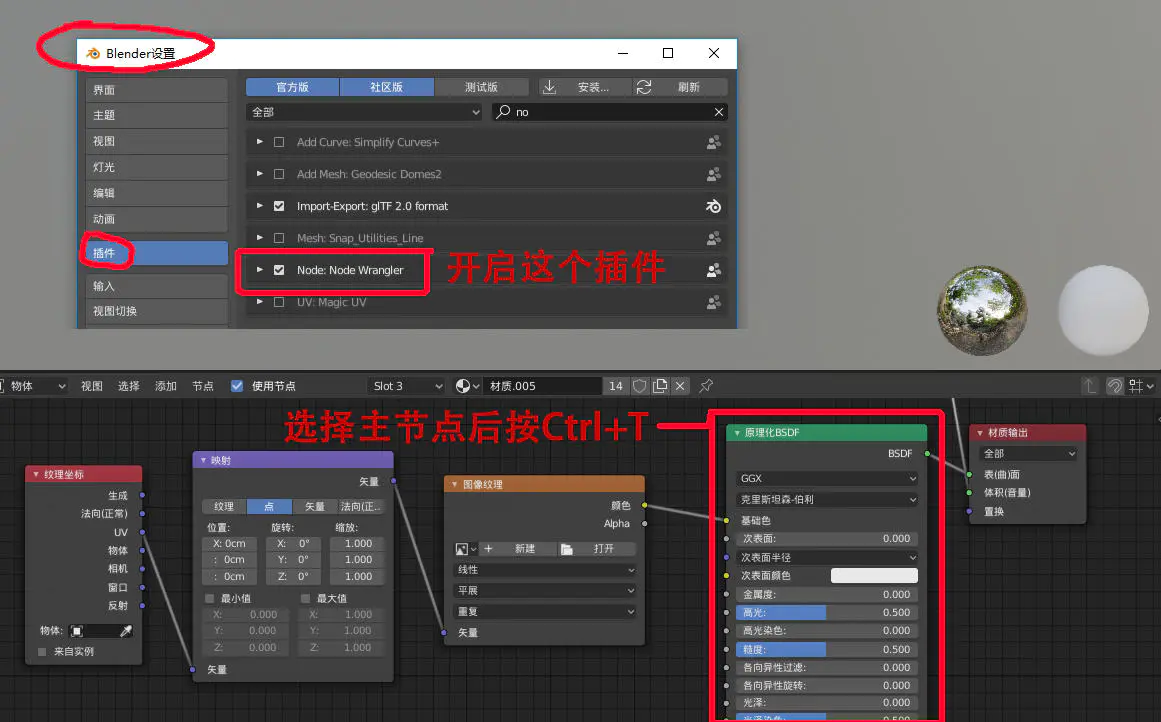Enable UV: Magic UV checkbox
The image size is (1161, 722).
(x=279, y=302)
